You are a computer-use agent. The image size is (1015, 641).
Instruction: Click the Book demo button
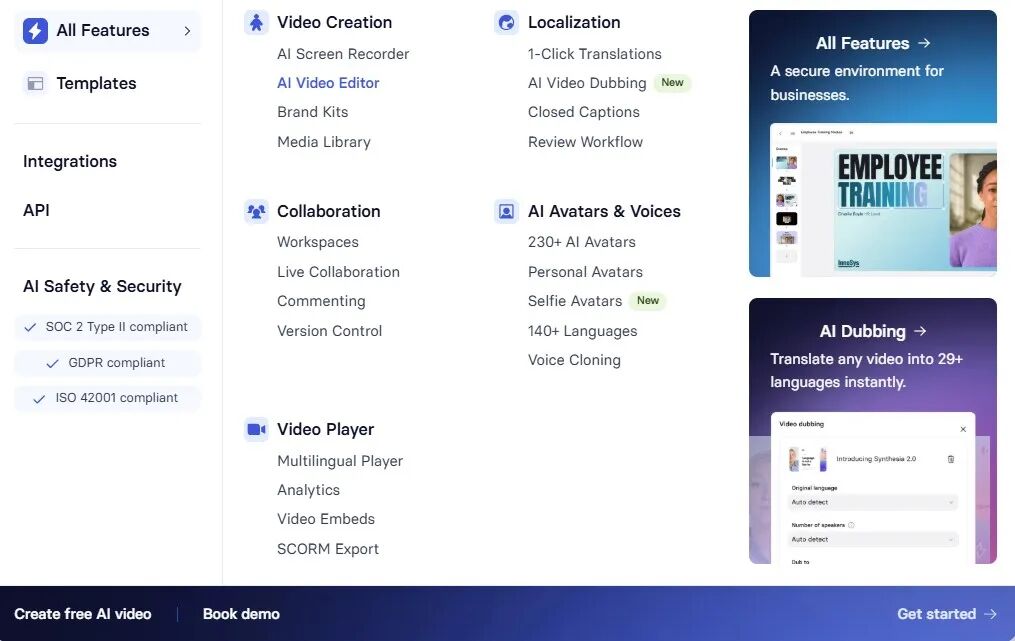point(241,614)
